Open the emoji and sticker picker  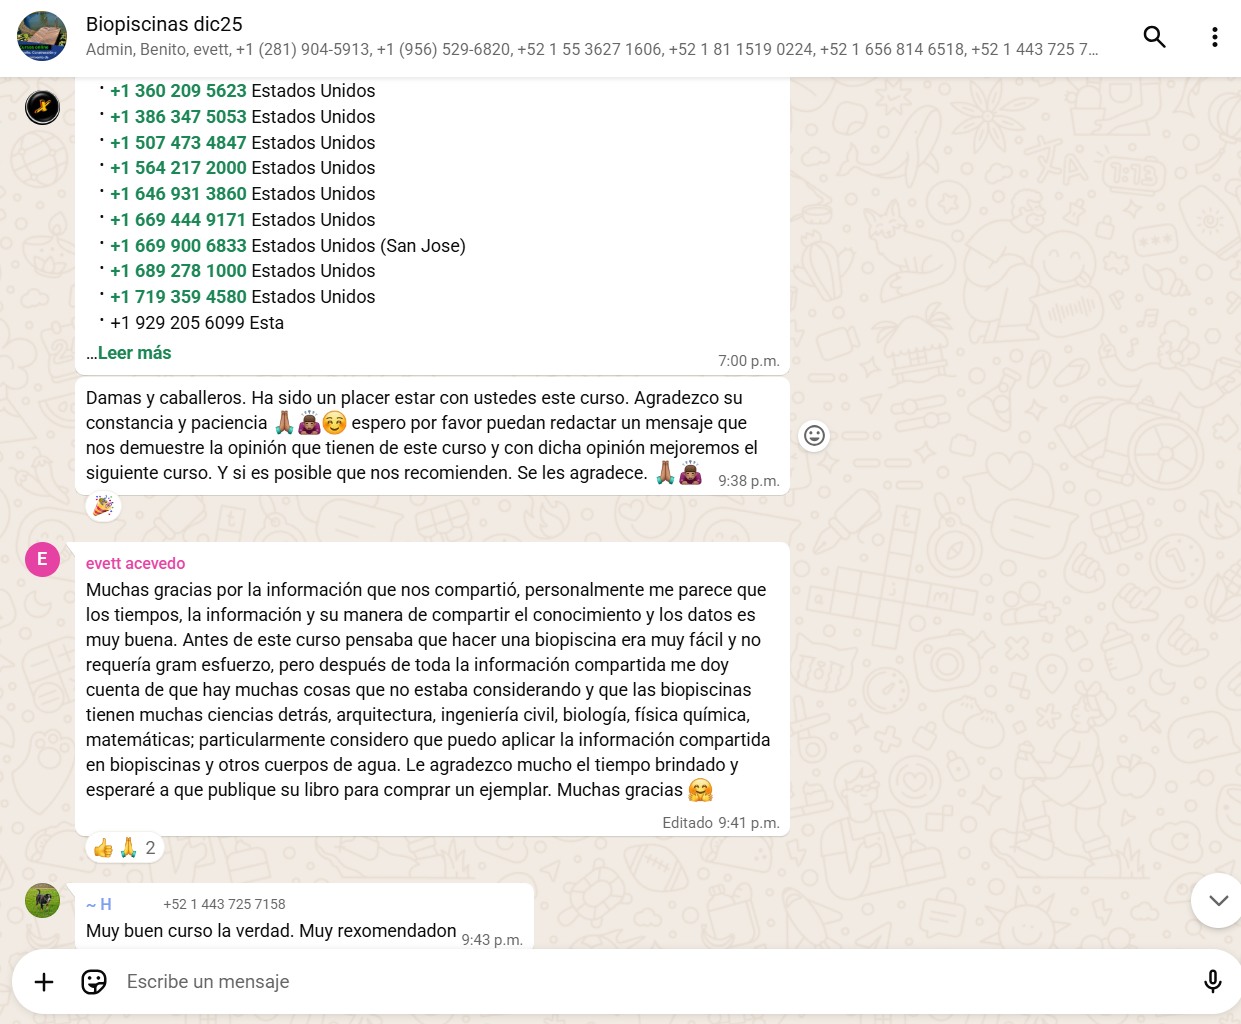tap(94, 981)
